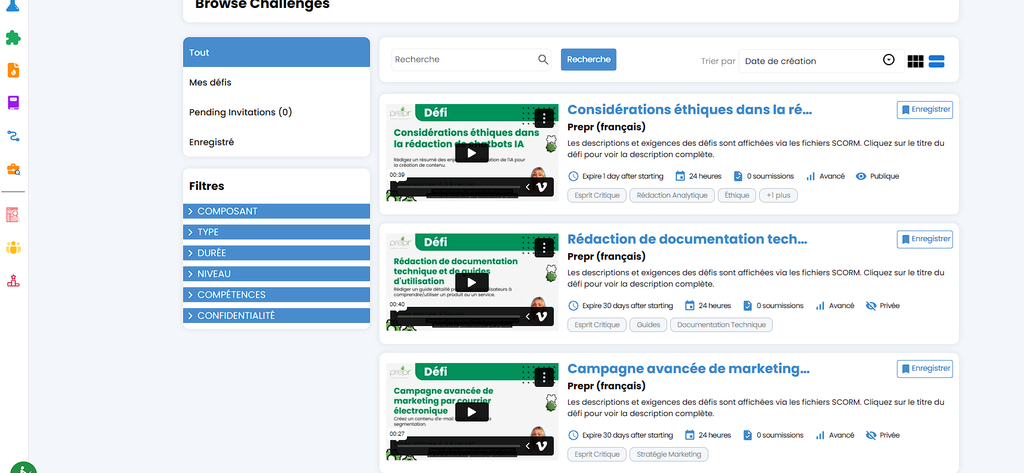Click the Documentation Technique tag

pos(721,325)
